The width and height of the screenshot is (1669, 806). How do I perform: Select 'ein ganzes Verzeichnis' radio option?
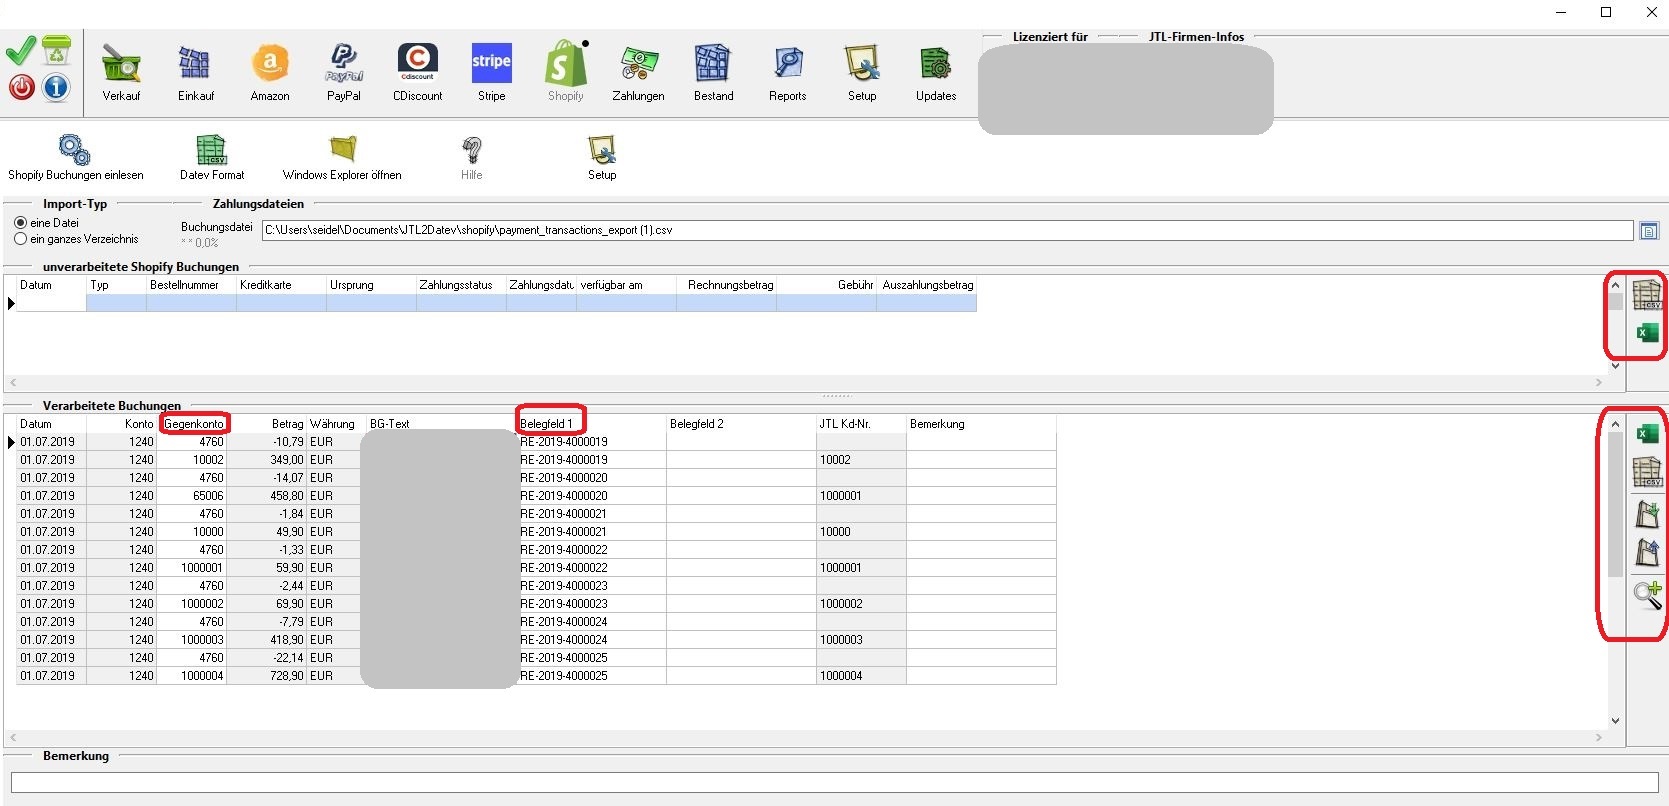pos(21,239)
